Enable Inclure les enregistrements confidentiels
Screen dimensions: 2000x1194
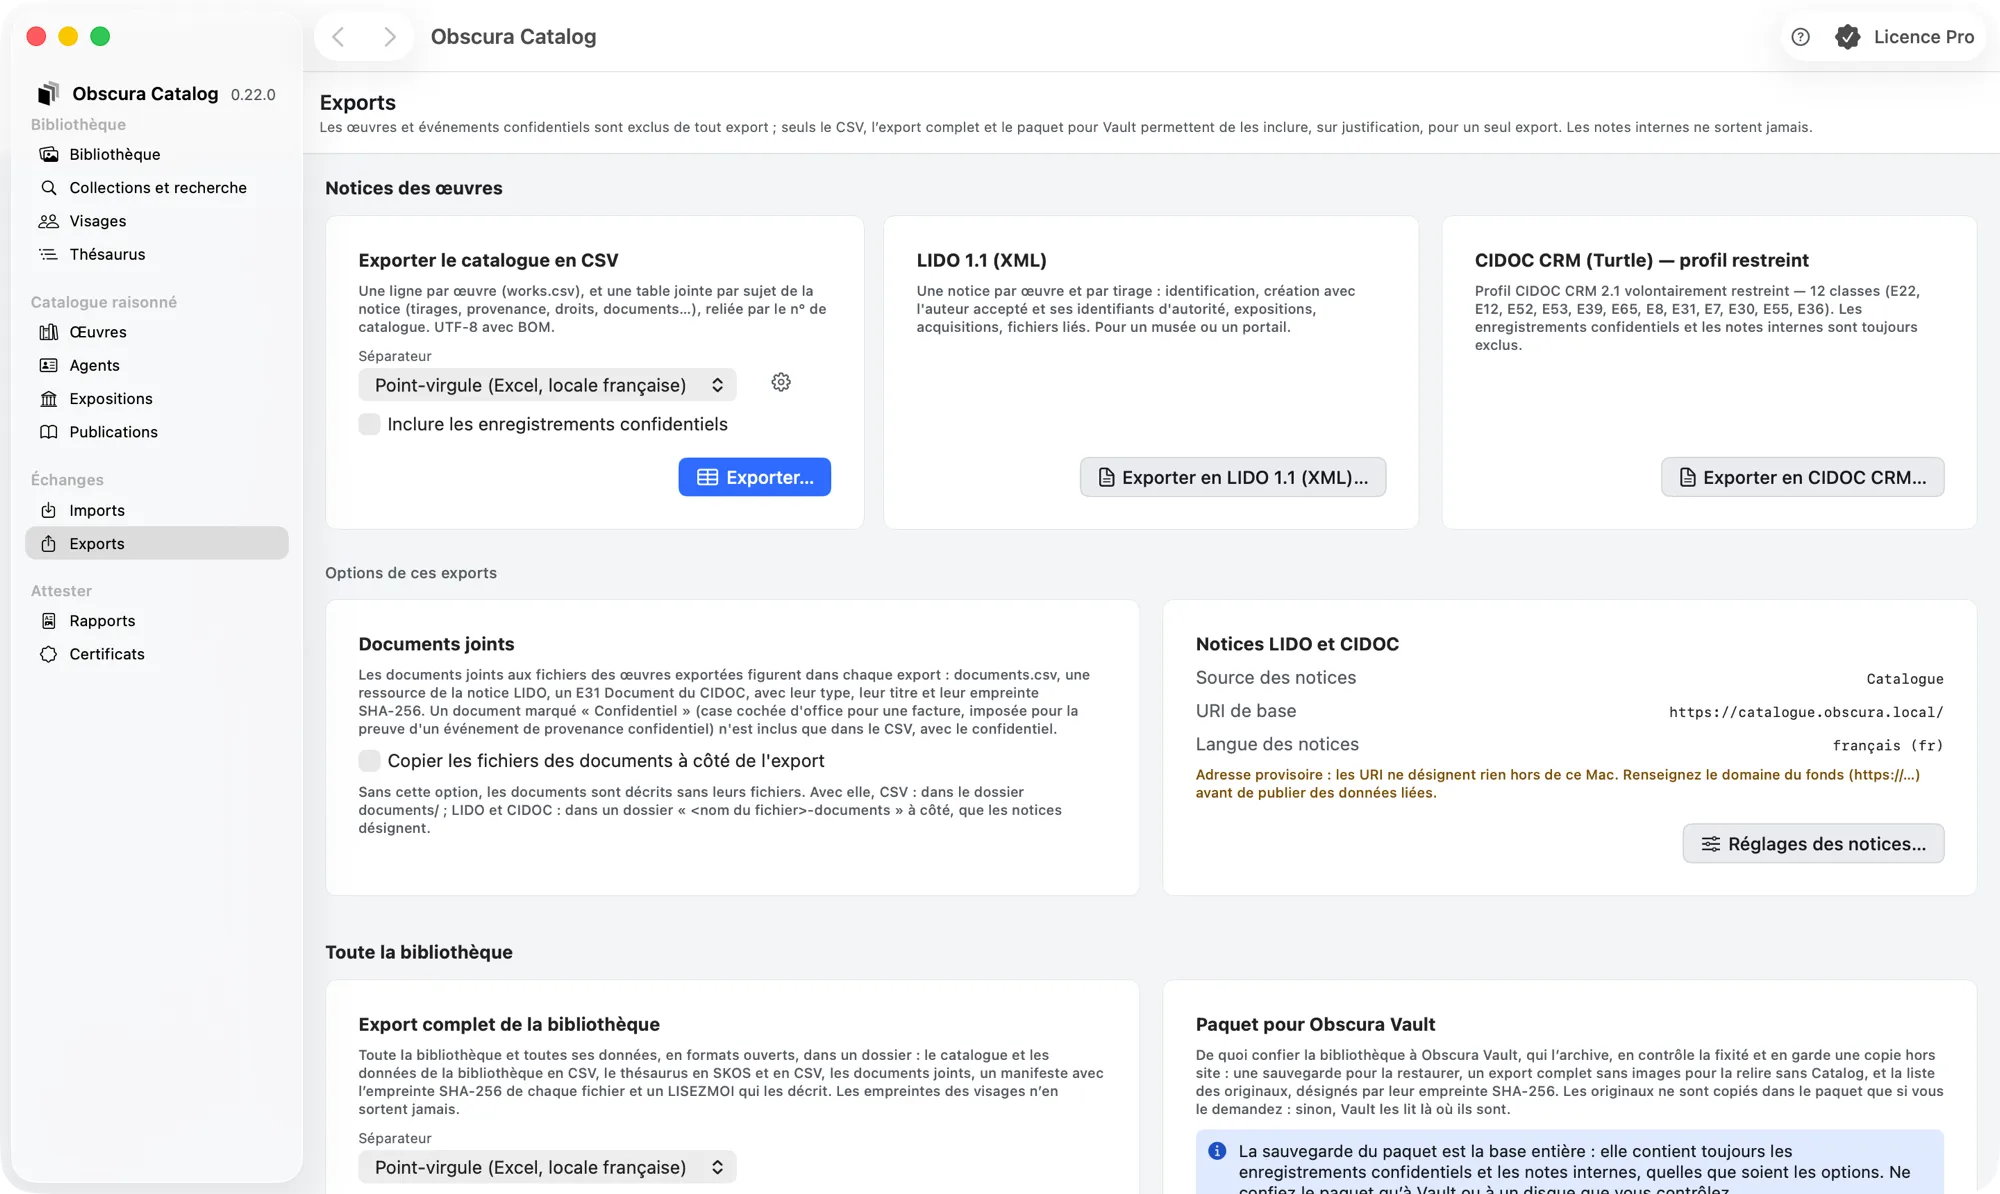pos(369,424)
